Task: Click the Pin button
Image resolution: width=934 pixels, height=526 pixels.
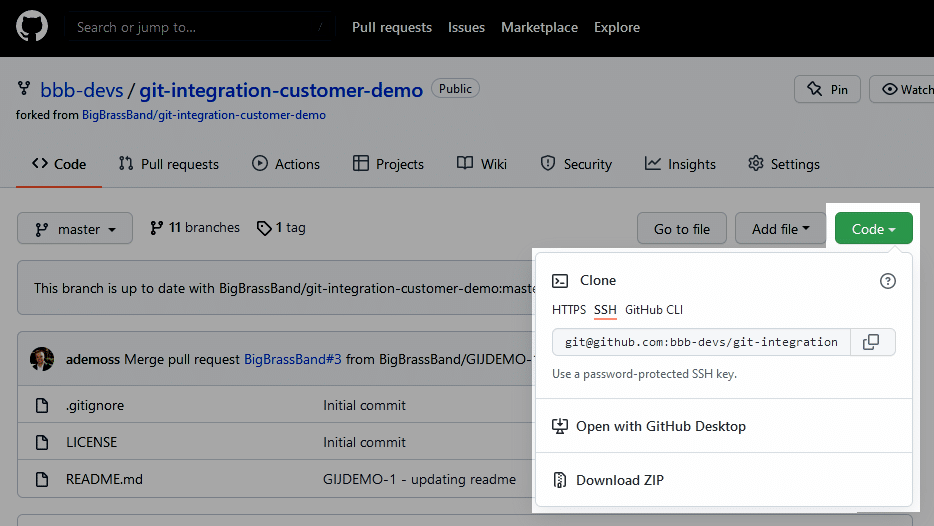Action: pyautogui.click(x=827, y=89)
